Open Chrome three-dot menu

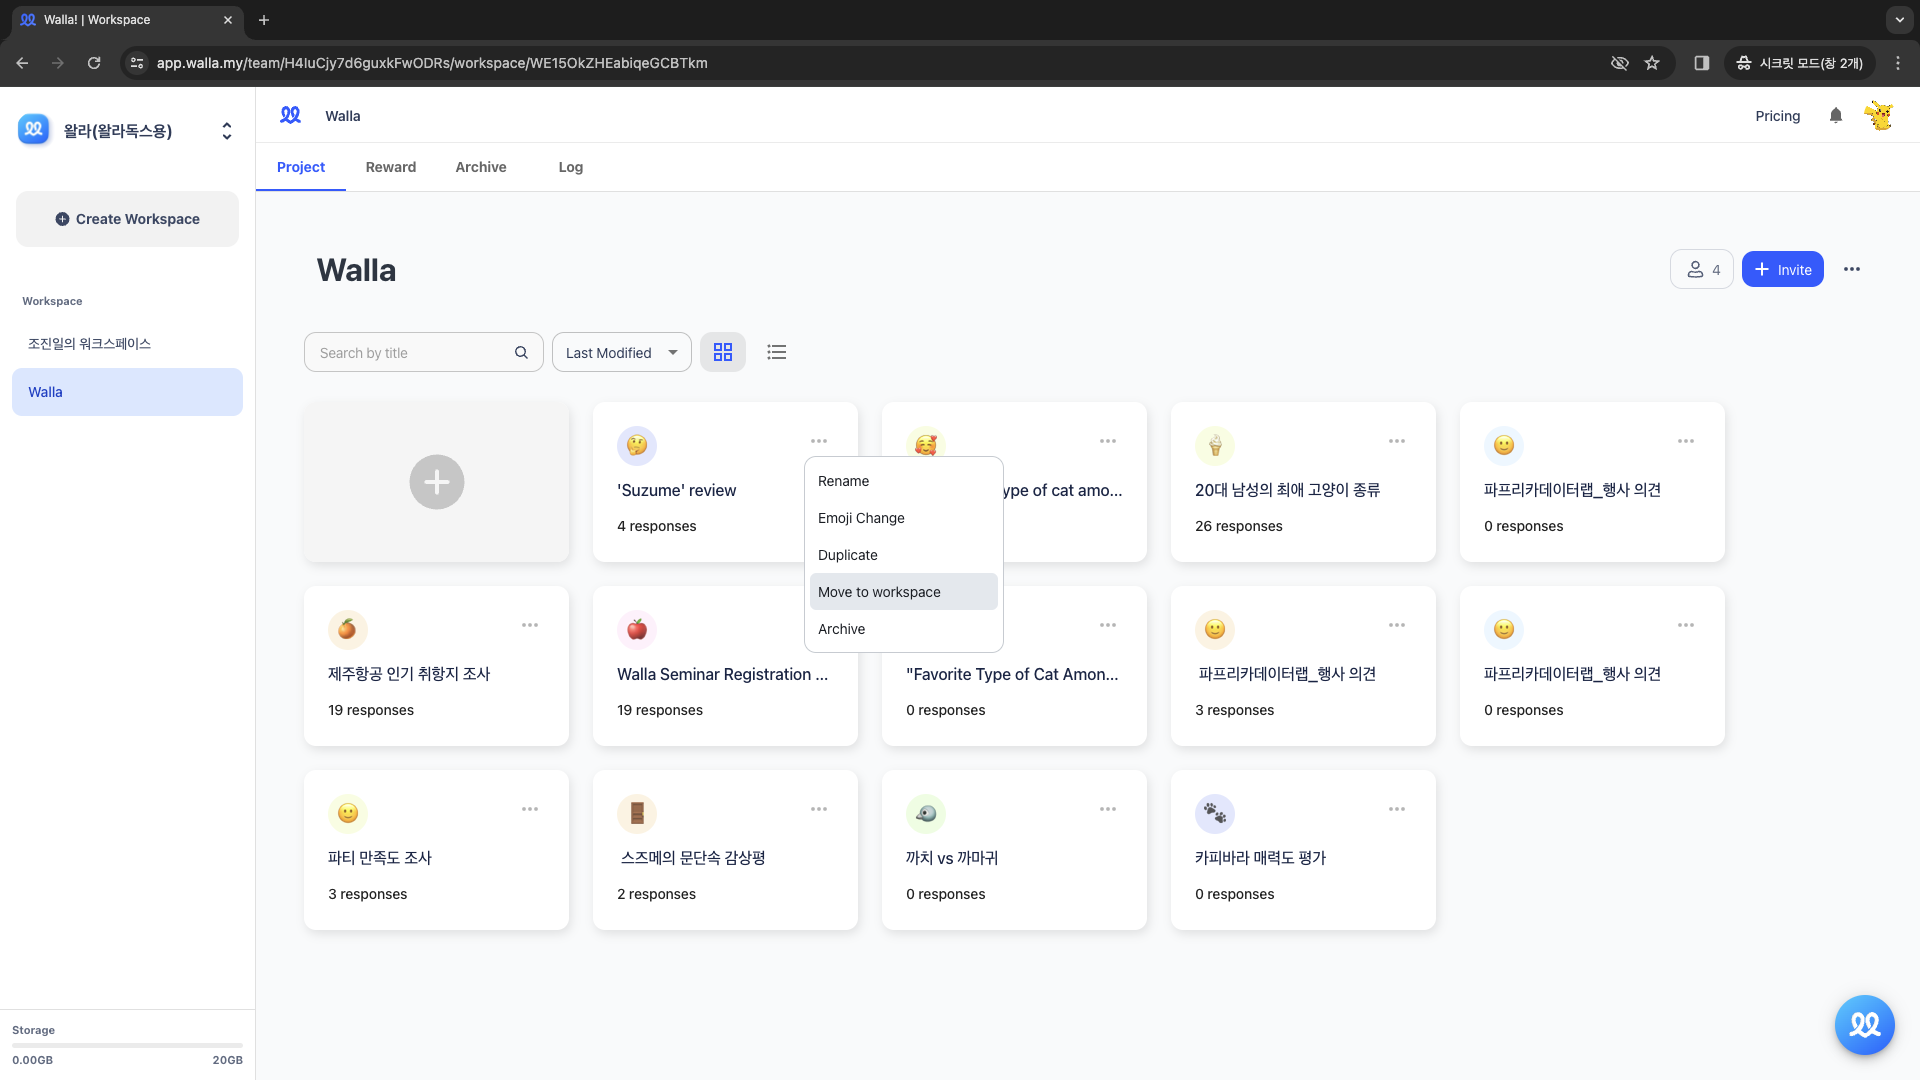[x=1898, y=63]
